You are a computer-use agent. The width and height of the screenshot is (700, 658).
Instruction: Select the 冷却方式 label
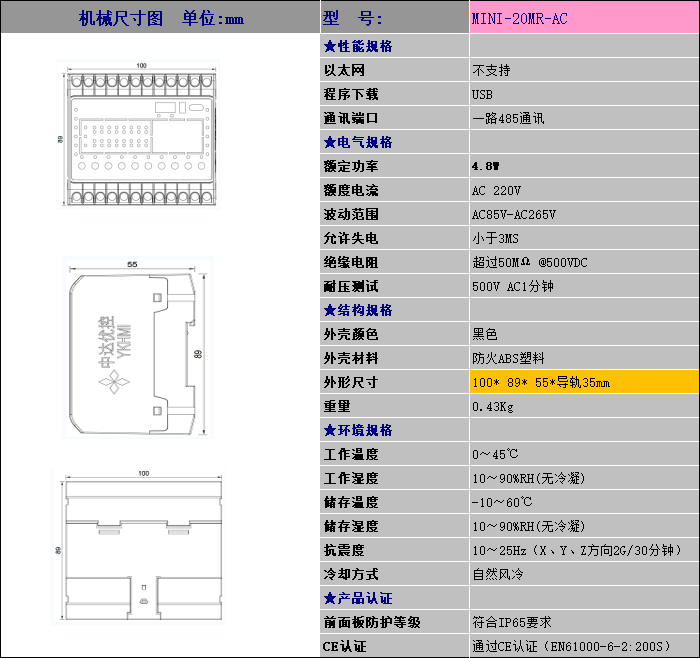(351, 574)
